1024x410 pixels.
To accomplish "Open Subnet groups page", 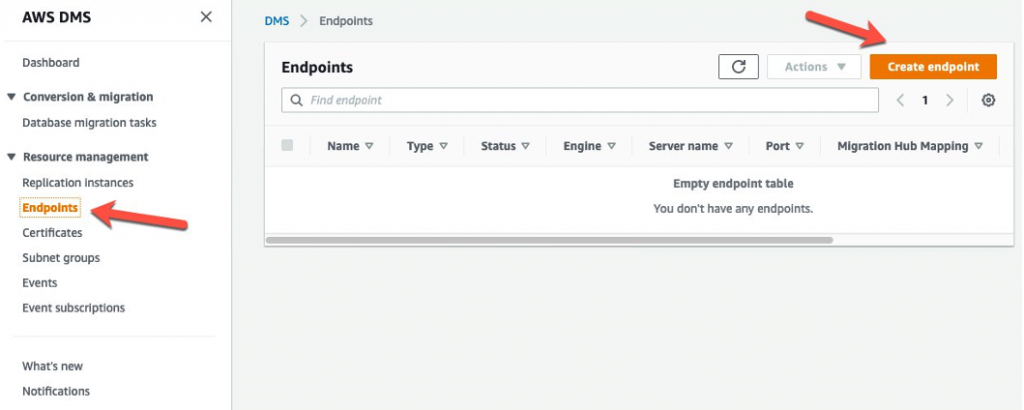I will (x=61, y=258).
